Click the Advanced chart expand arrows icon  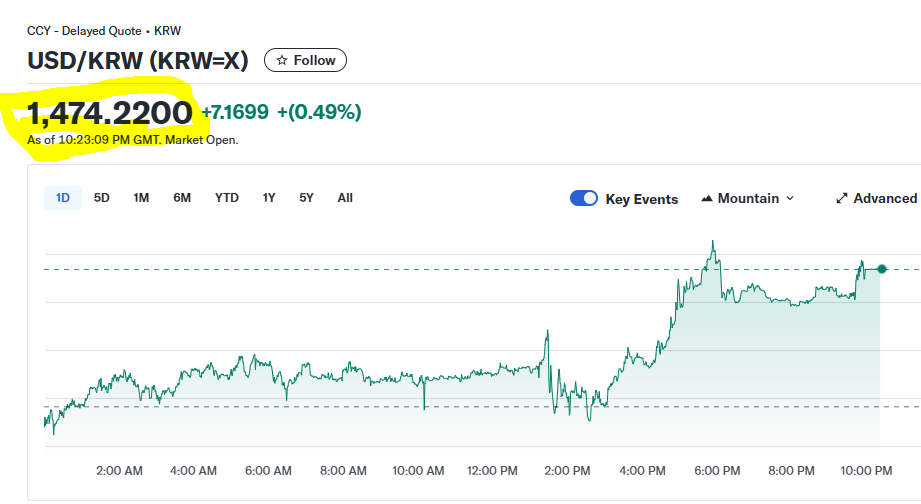(x=842, y=199)
